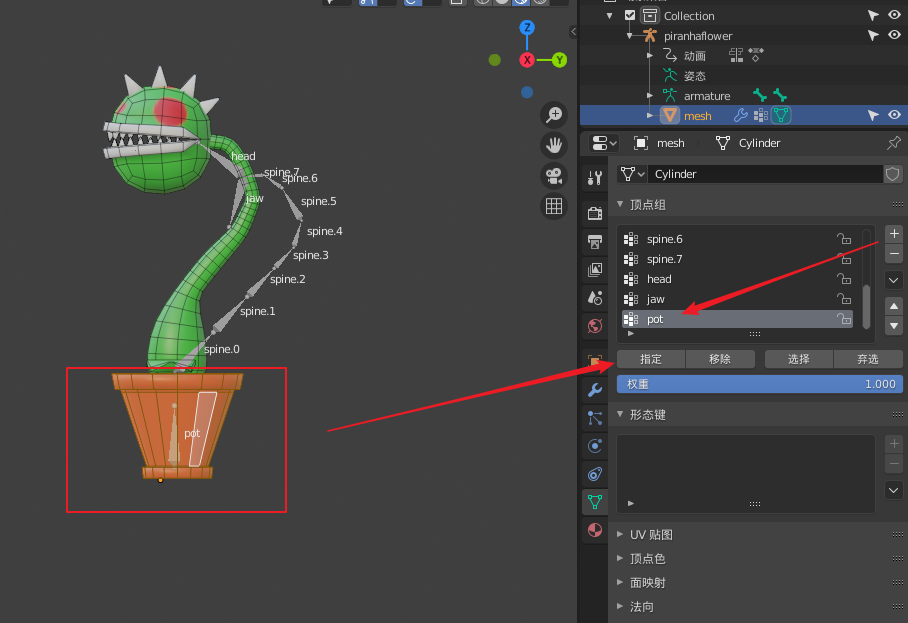The height and width of the screenshot is (623, 908).
Task: Toggle lock on pot vertex group
Action: [844, 318]
